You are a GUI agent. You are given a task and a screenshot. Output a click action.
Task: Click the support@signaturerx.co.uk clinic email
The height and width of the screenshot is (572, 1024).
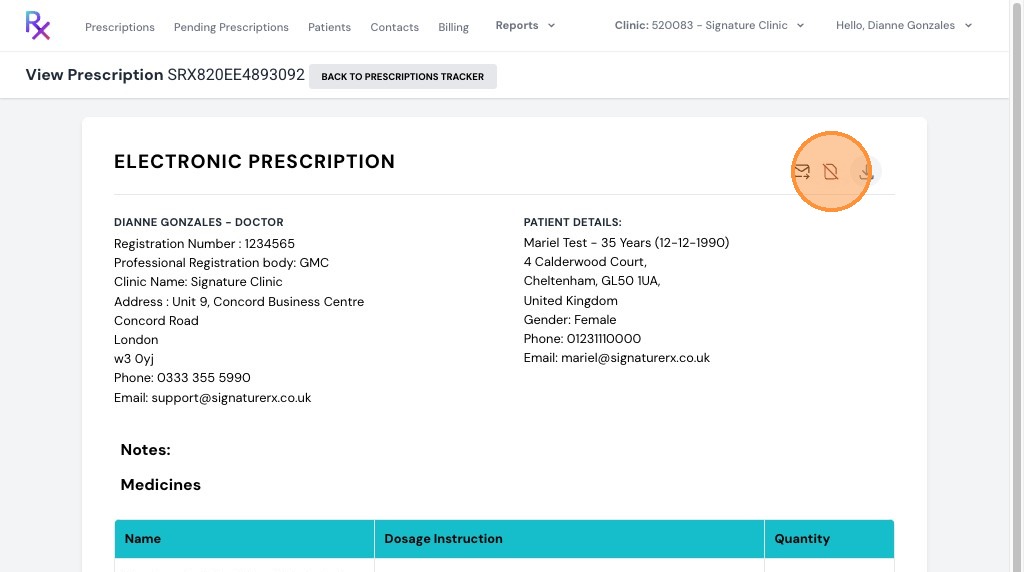[x=231, y=398]
